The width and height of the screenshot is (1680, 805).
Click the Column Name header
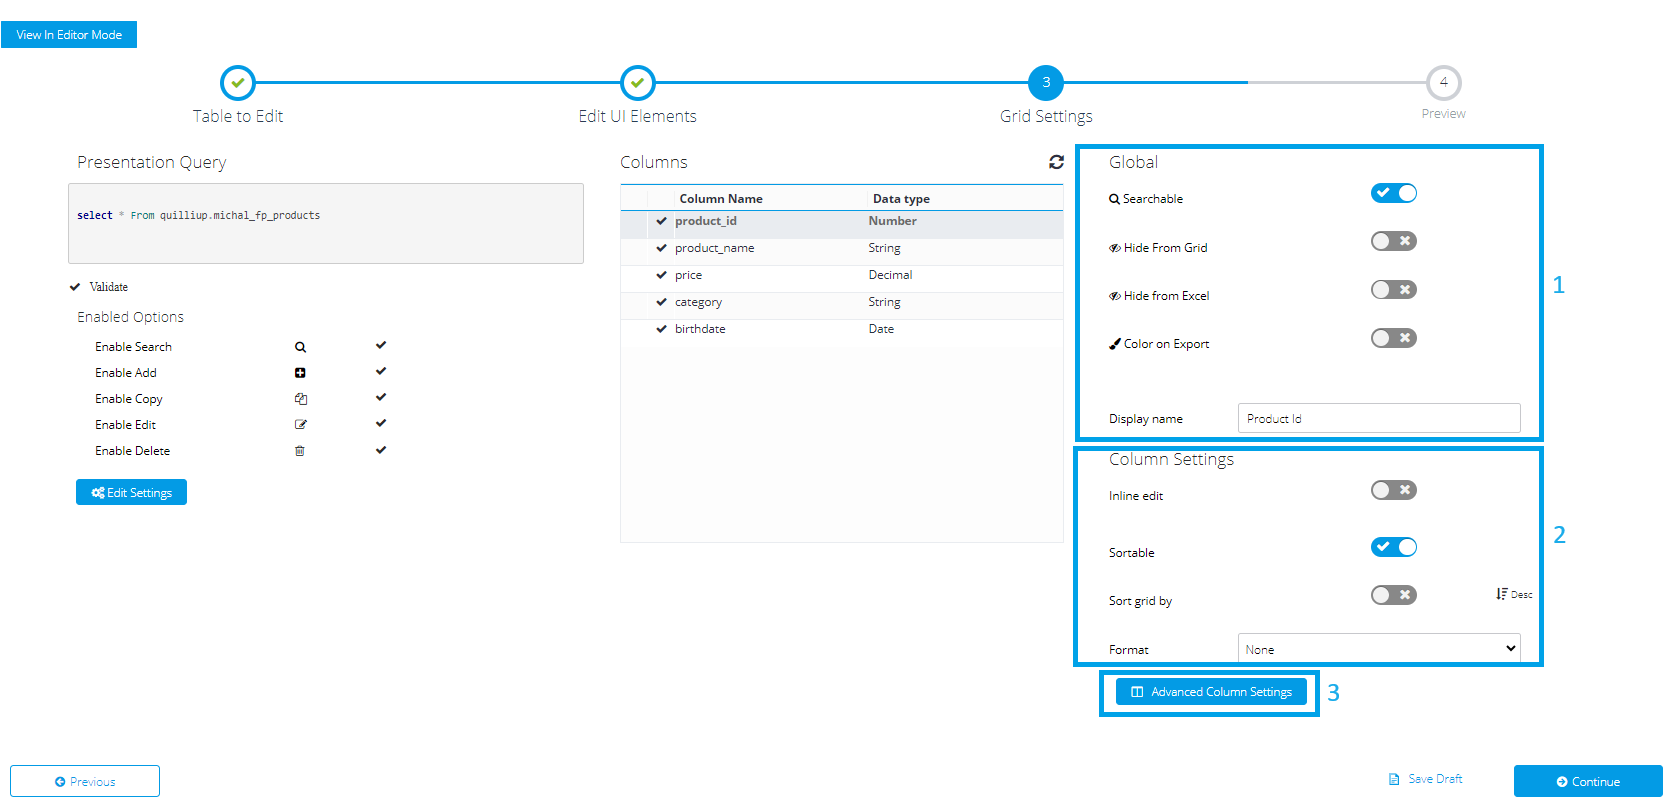coord(721,199)
